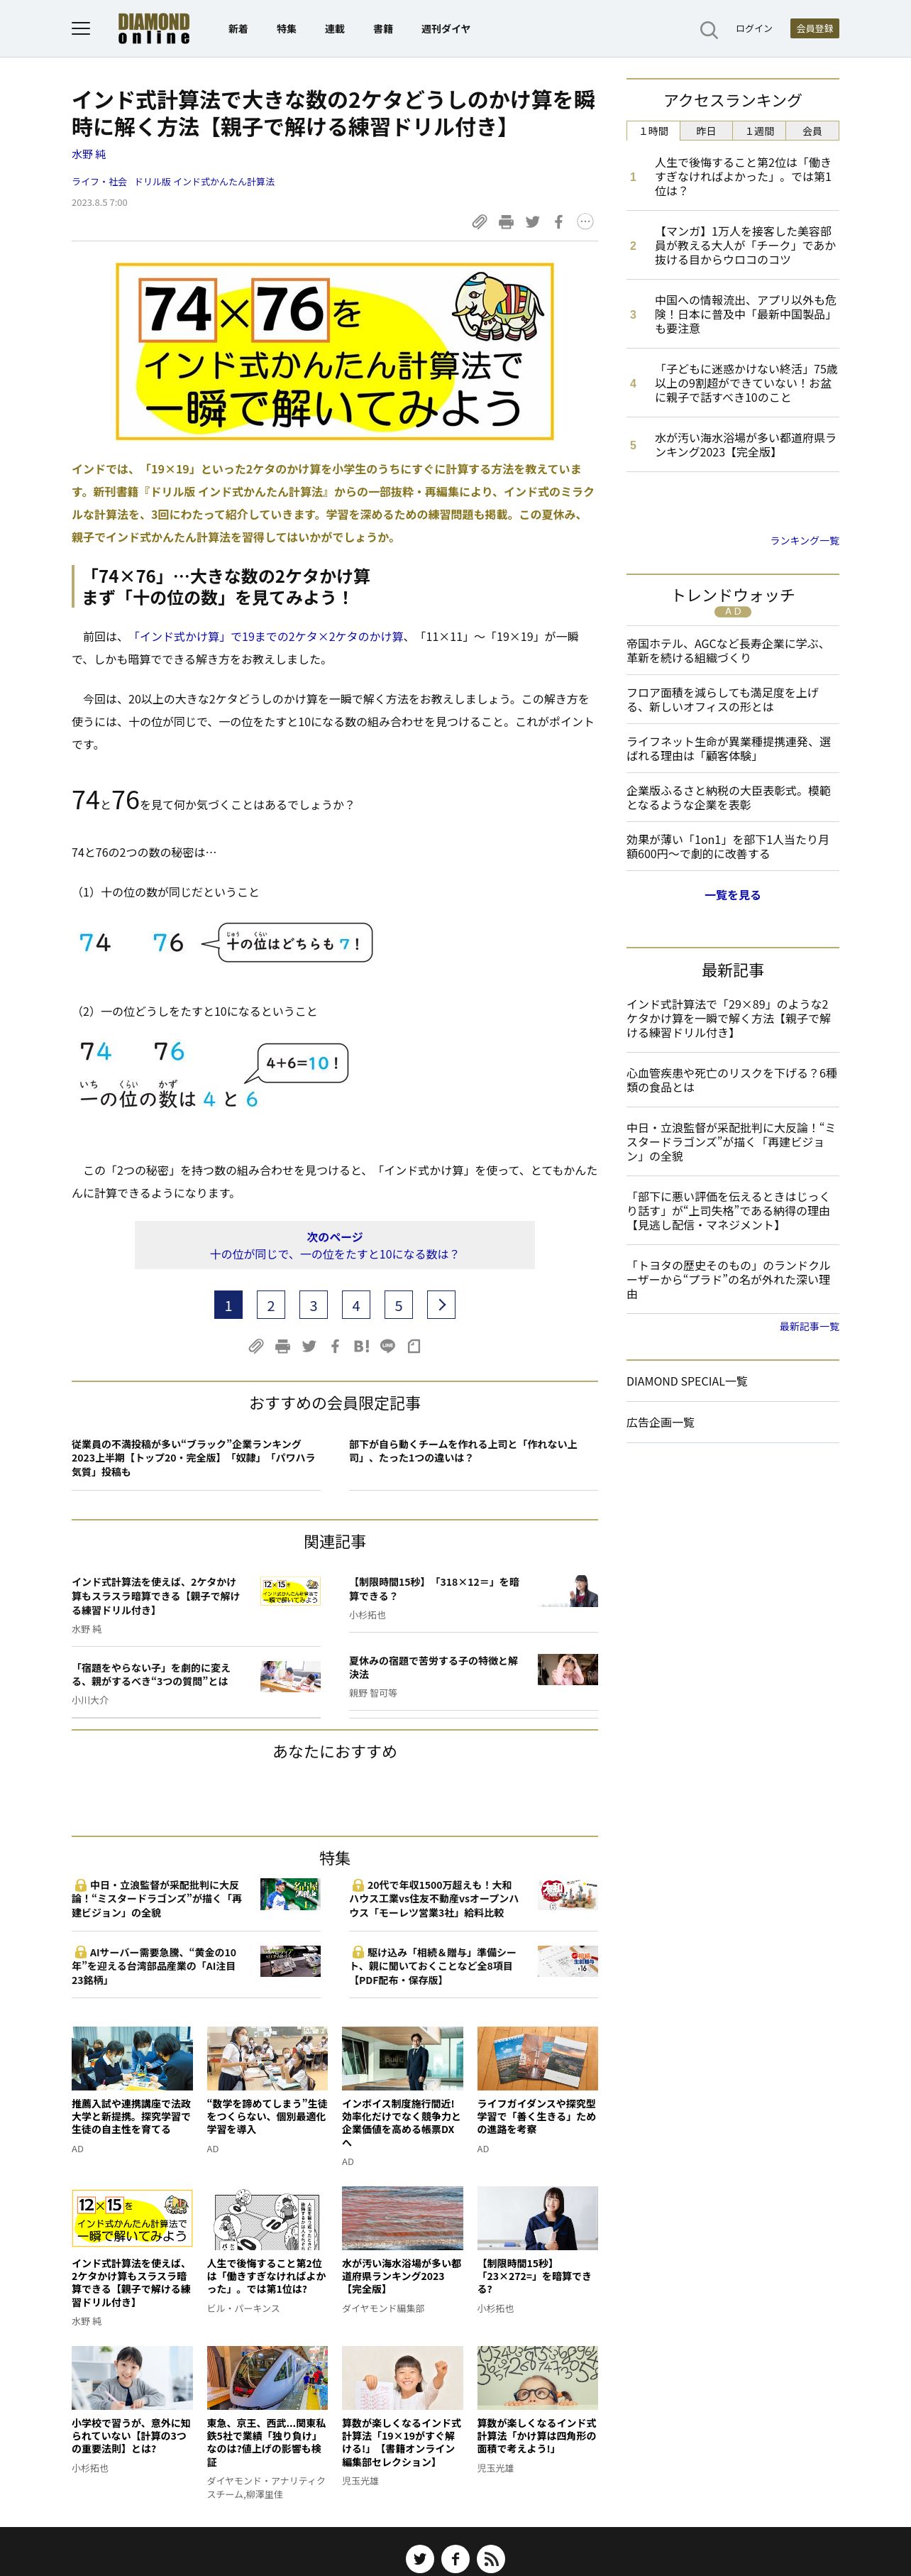Print article using printer icon beneath publish date
911x2576 pixels.
tap(506, 222)
